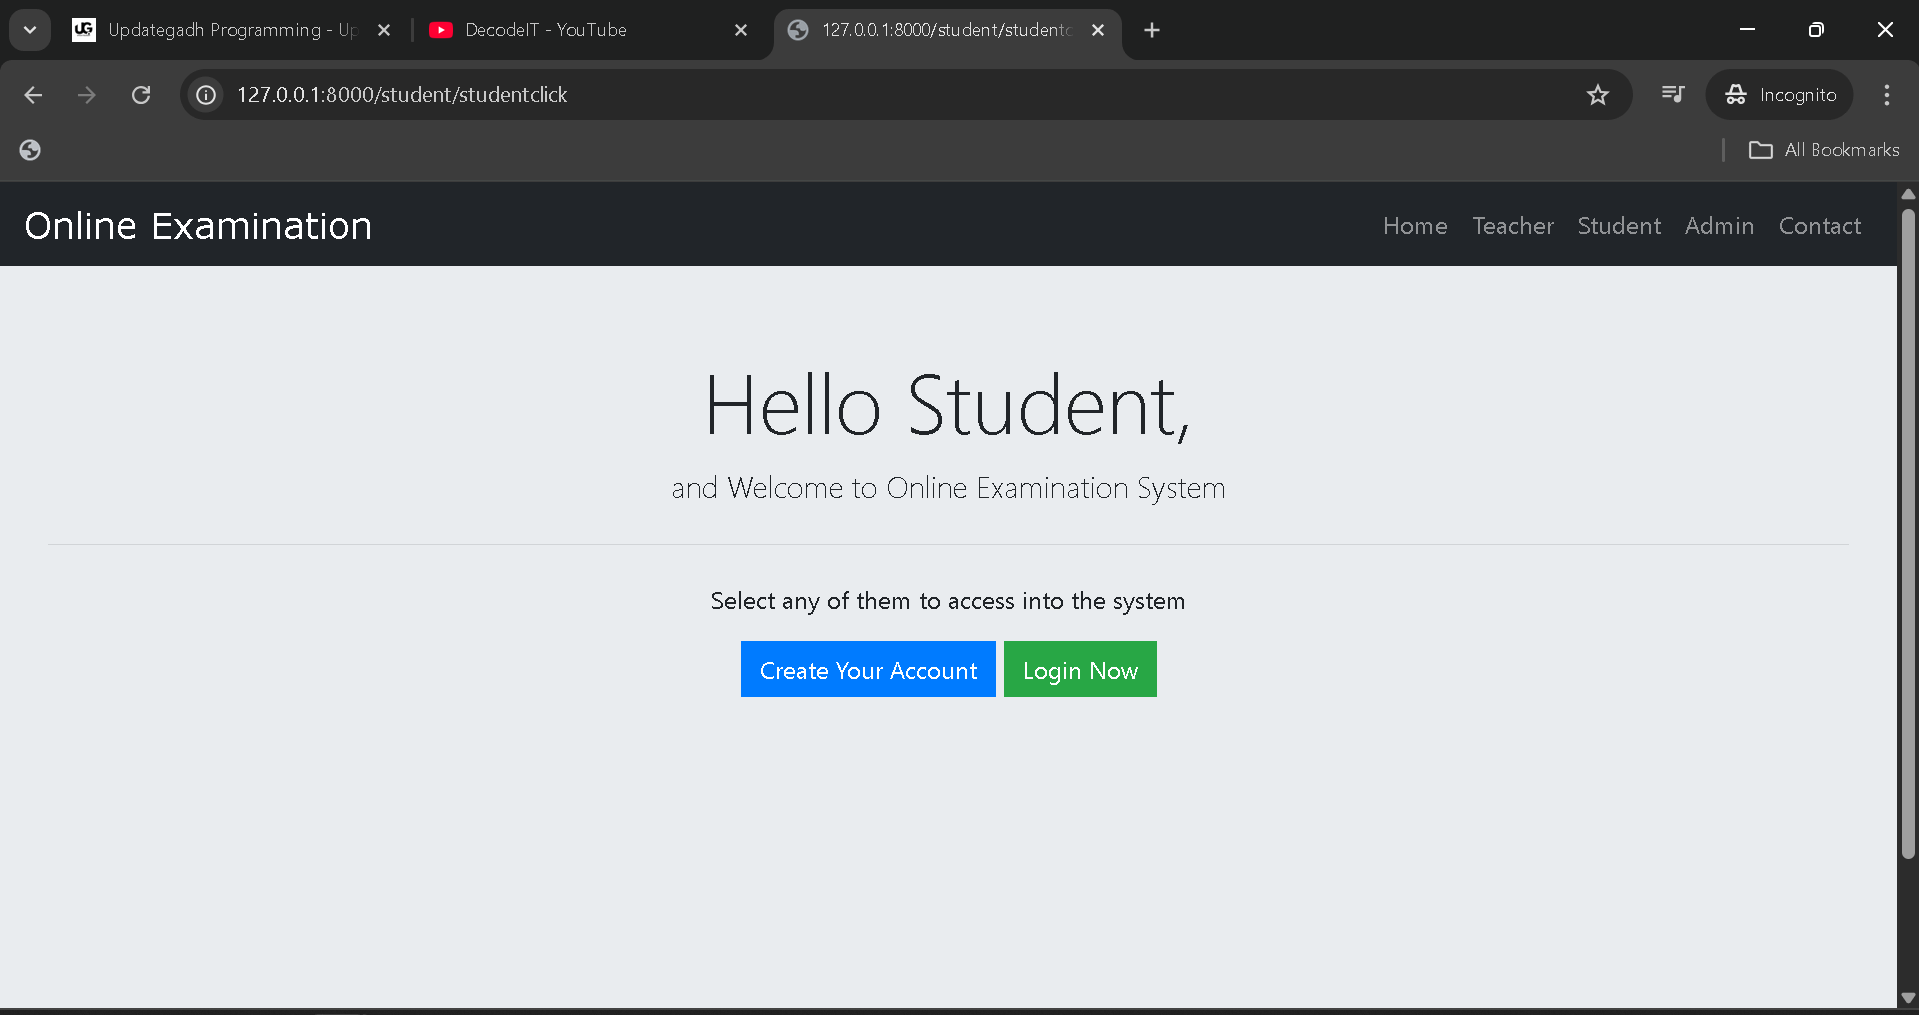
Task: Click the Create Your Account button
Action: tap(867, 669)
